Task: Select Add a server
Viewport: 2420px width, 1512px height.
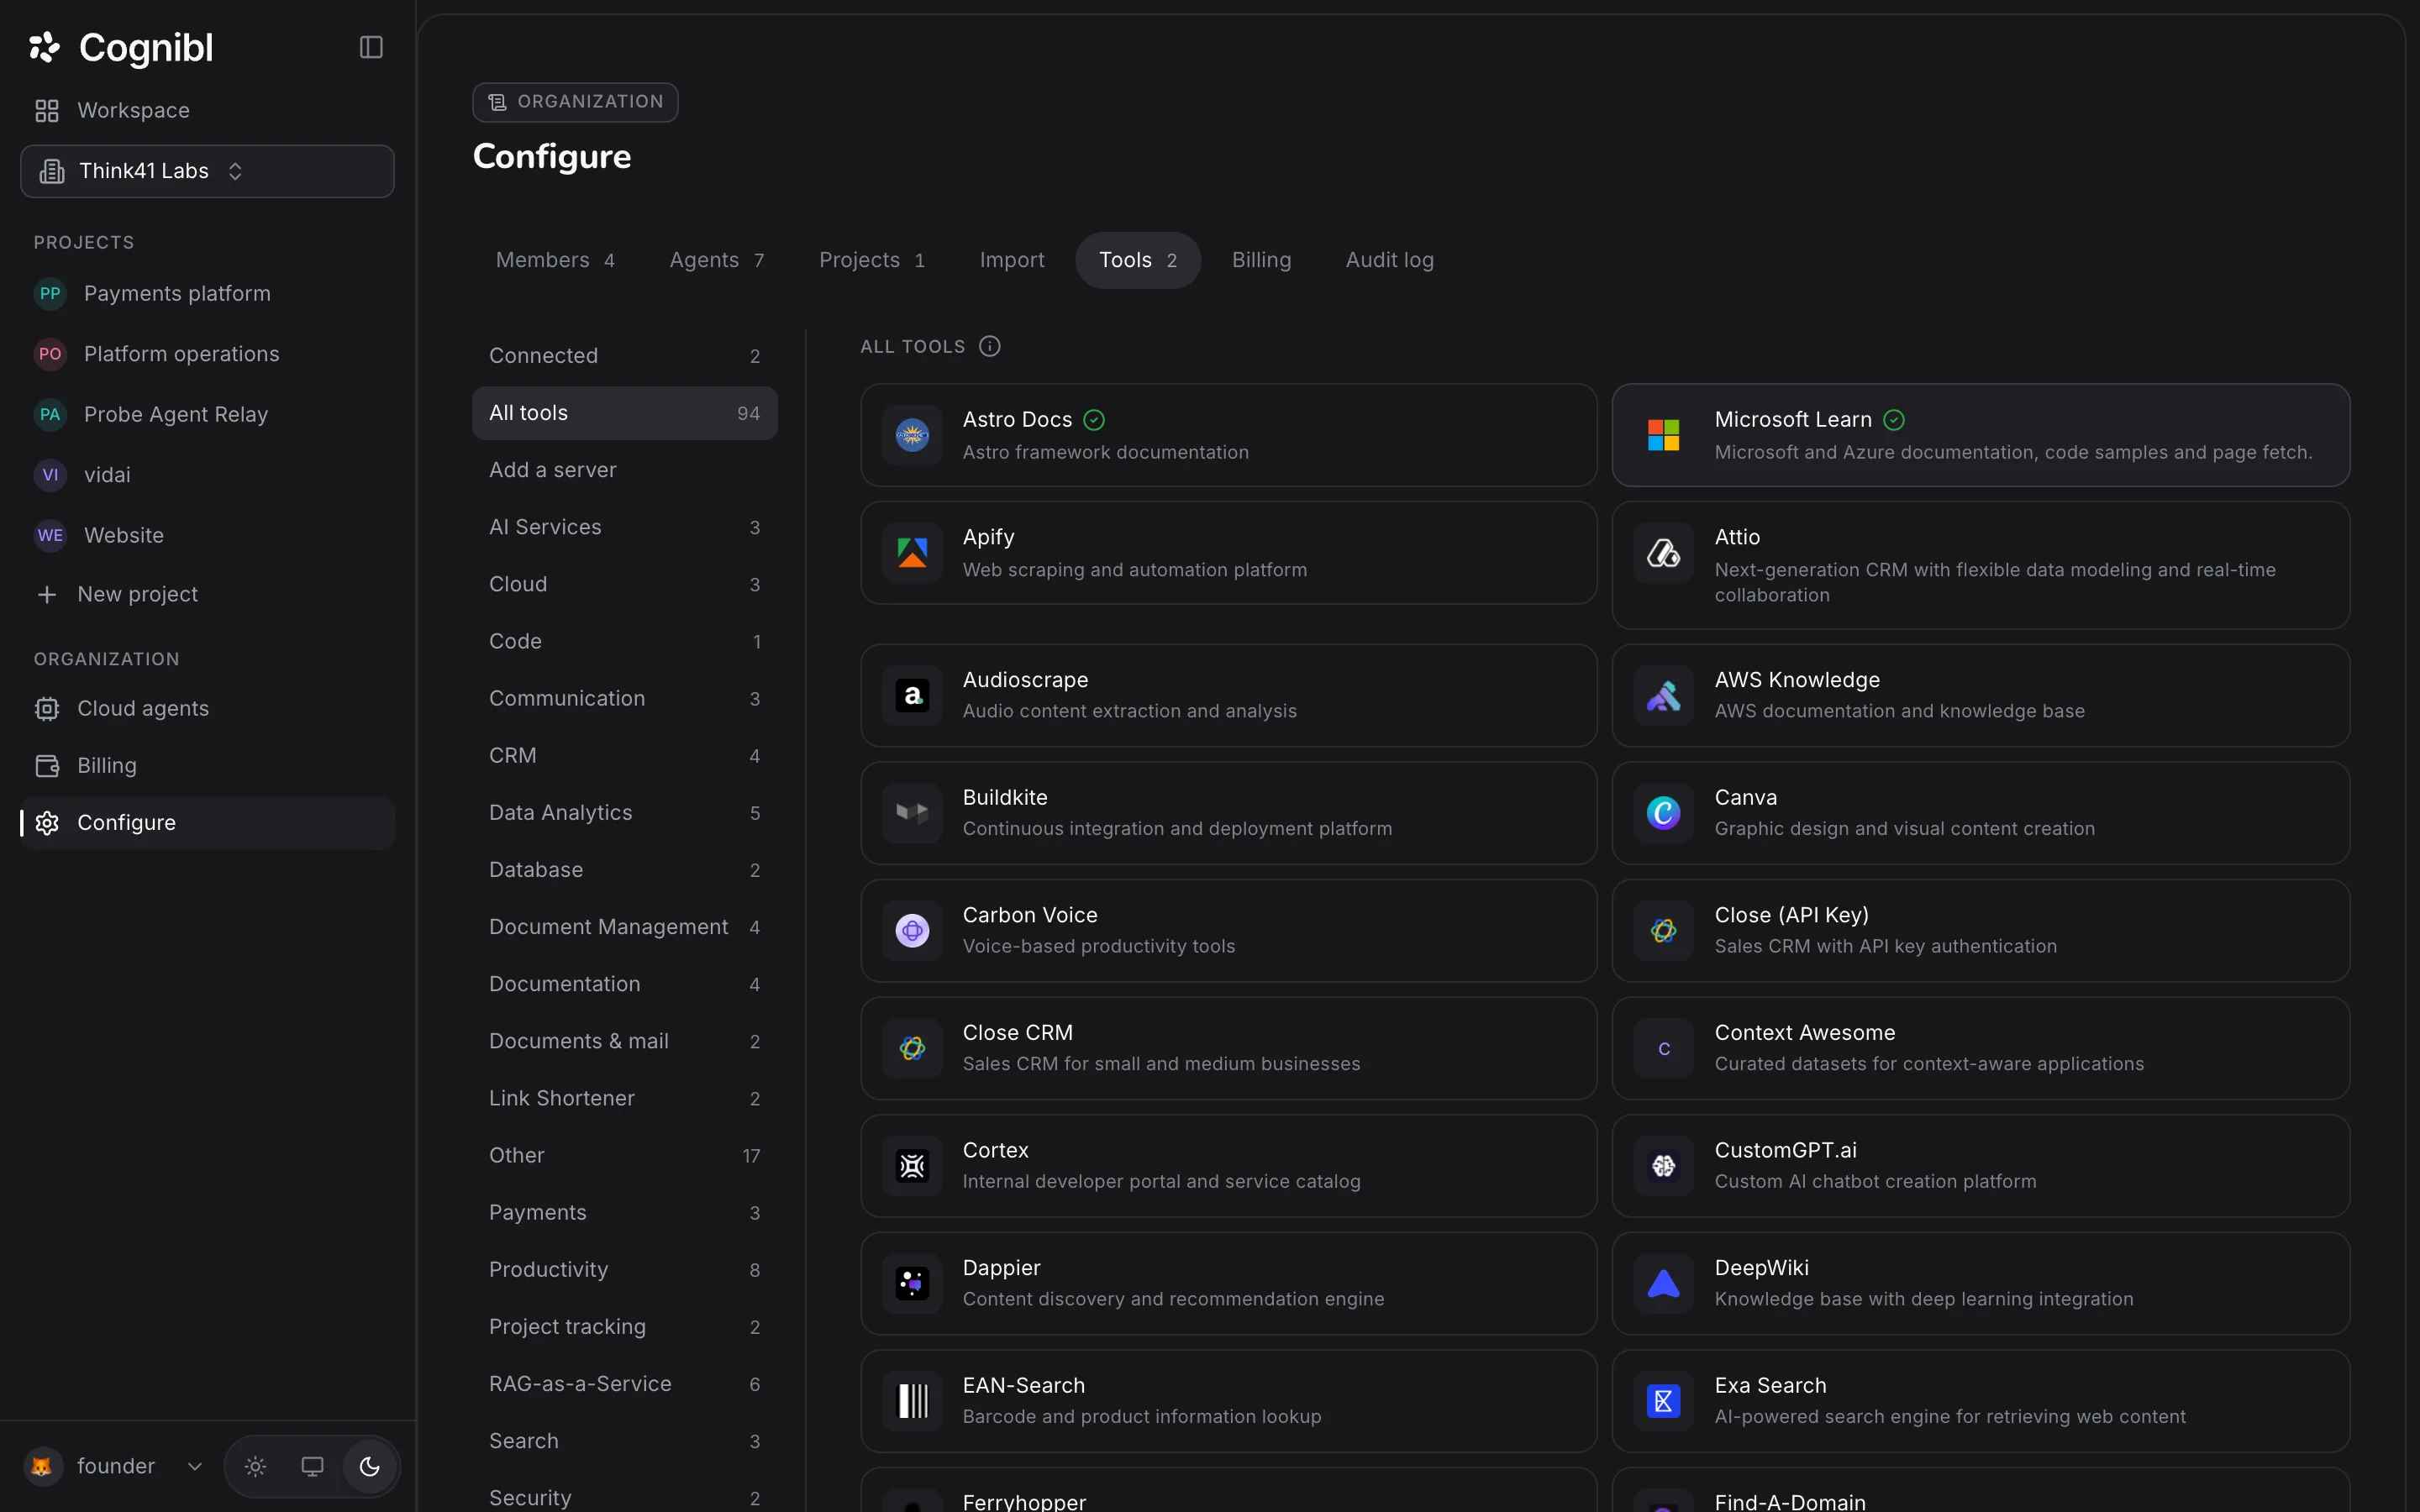Action: click(x=624, y=470)
